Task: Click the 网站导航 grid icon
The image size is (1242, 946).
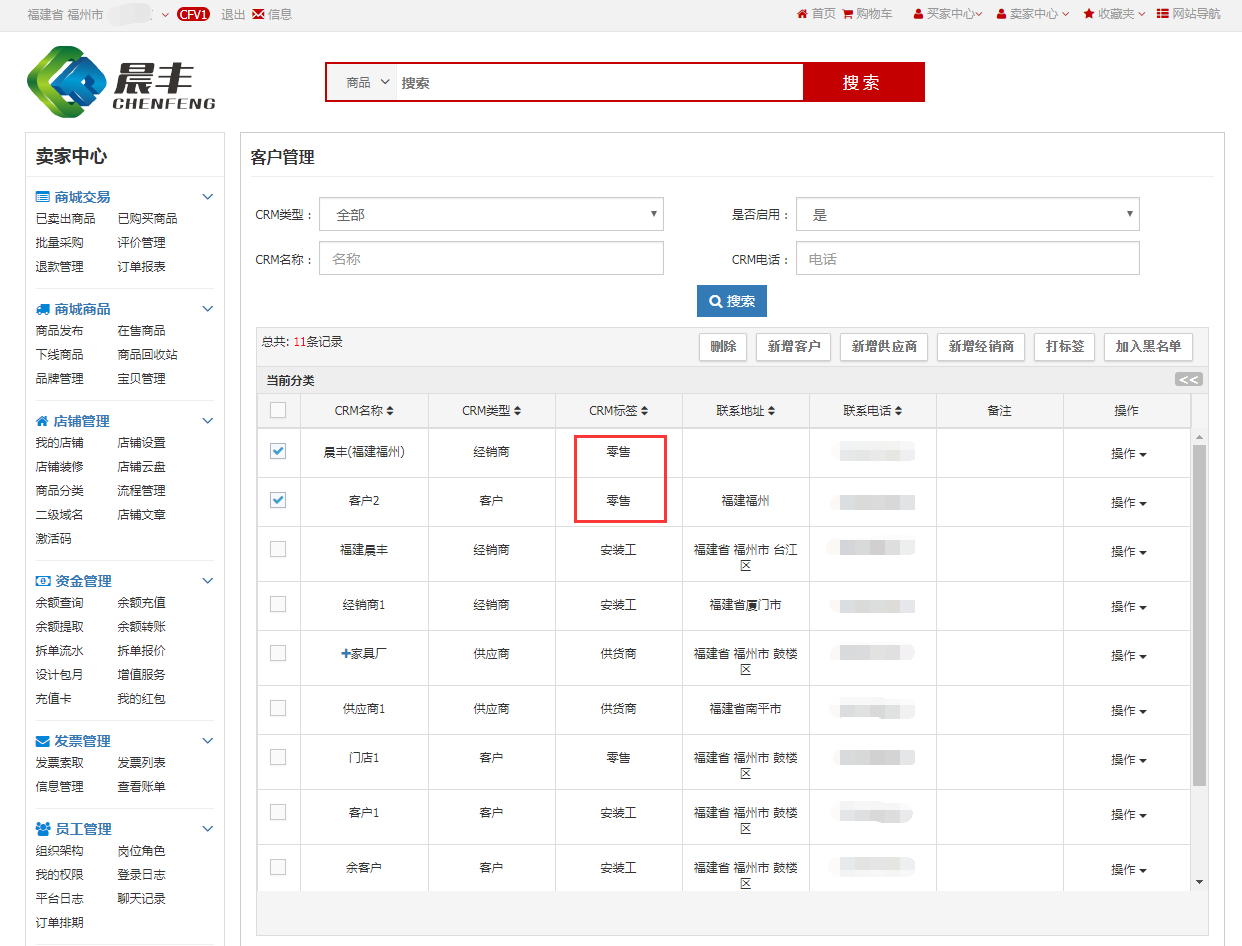Action: 1163,14
